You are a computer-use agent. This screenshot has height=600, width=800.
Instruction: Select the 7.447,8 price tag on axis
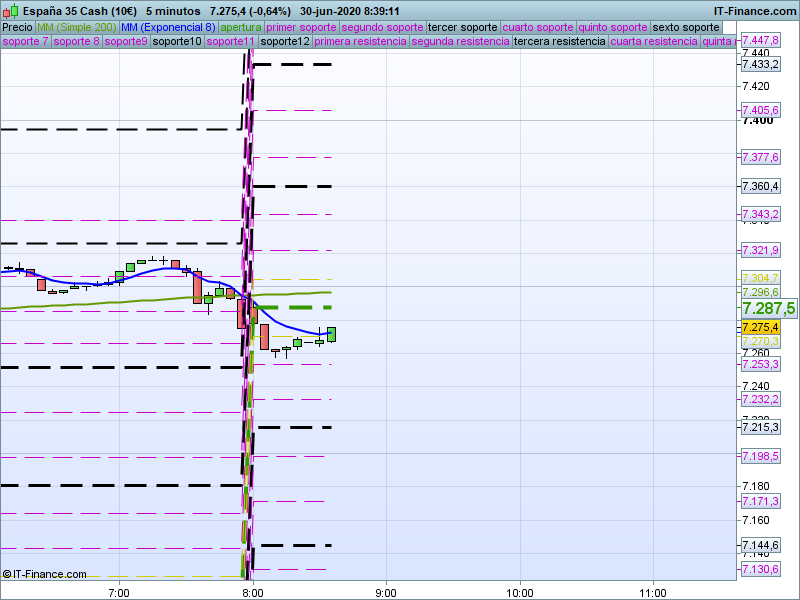(x=760, y=40)
